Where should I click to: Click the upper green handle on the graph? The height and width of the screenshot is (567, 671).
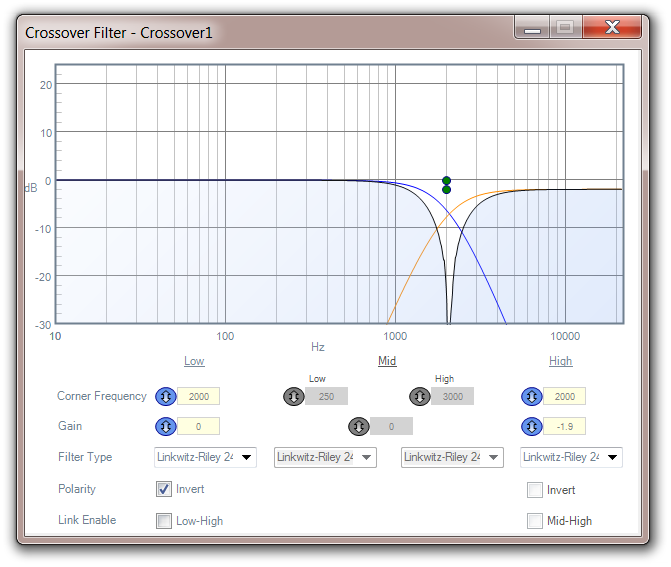(x=446, y=181)
